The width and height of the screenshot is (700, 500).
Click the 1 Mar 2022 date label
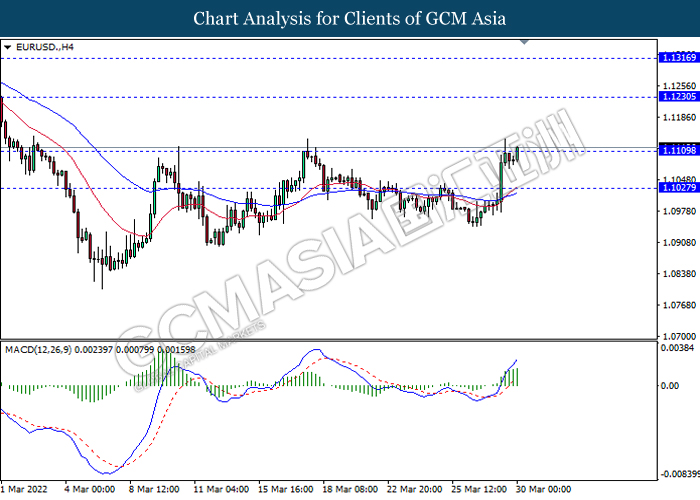tap(24, 489)
